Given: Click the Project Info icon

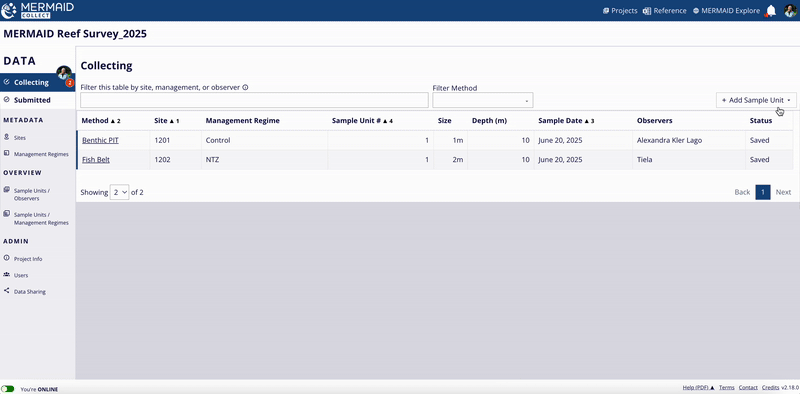Looking at the screenshot, I should (x=7, y=258).
